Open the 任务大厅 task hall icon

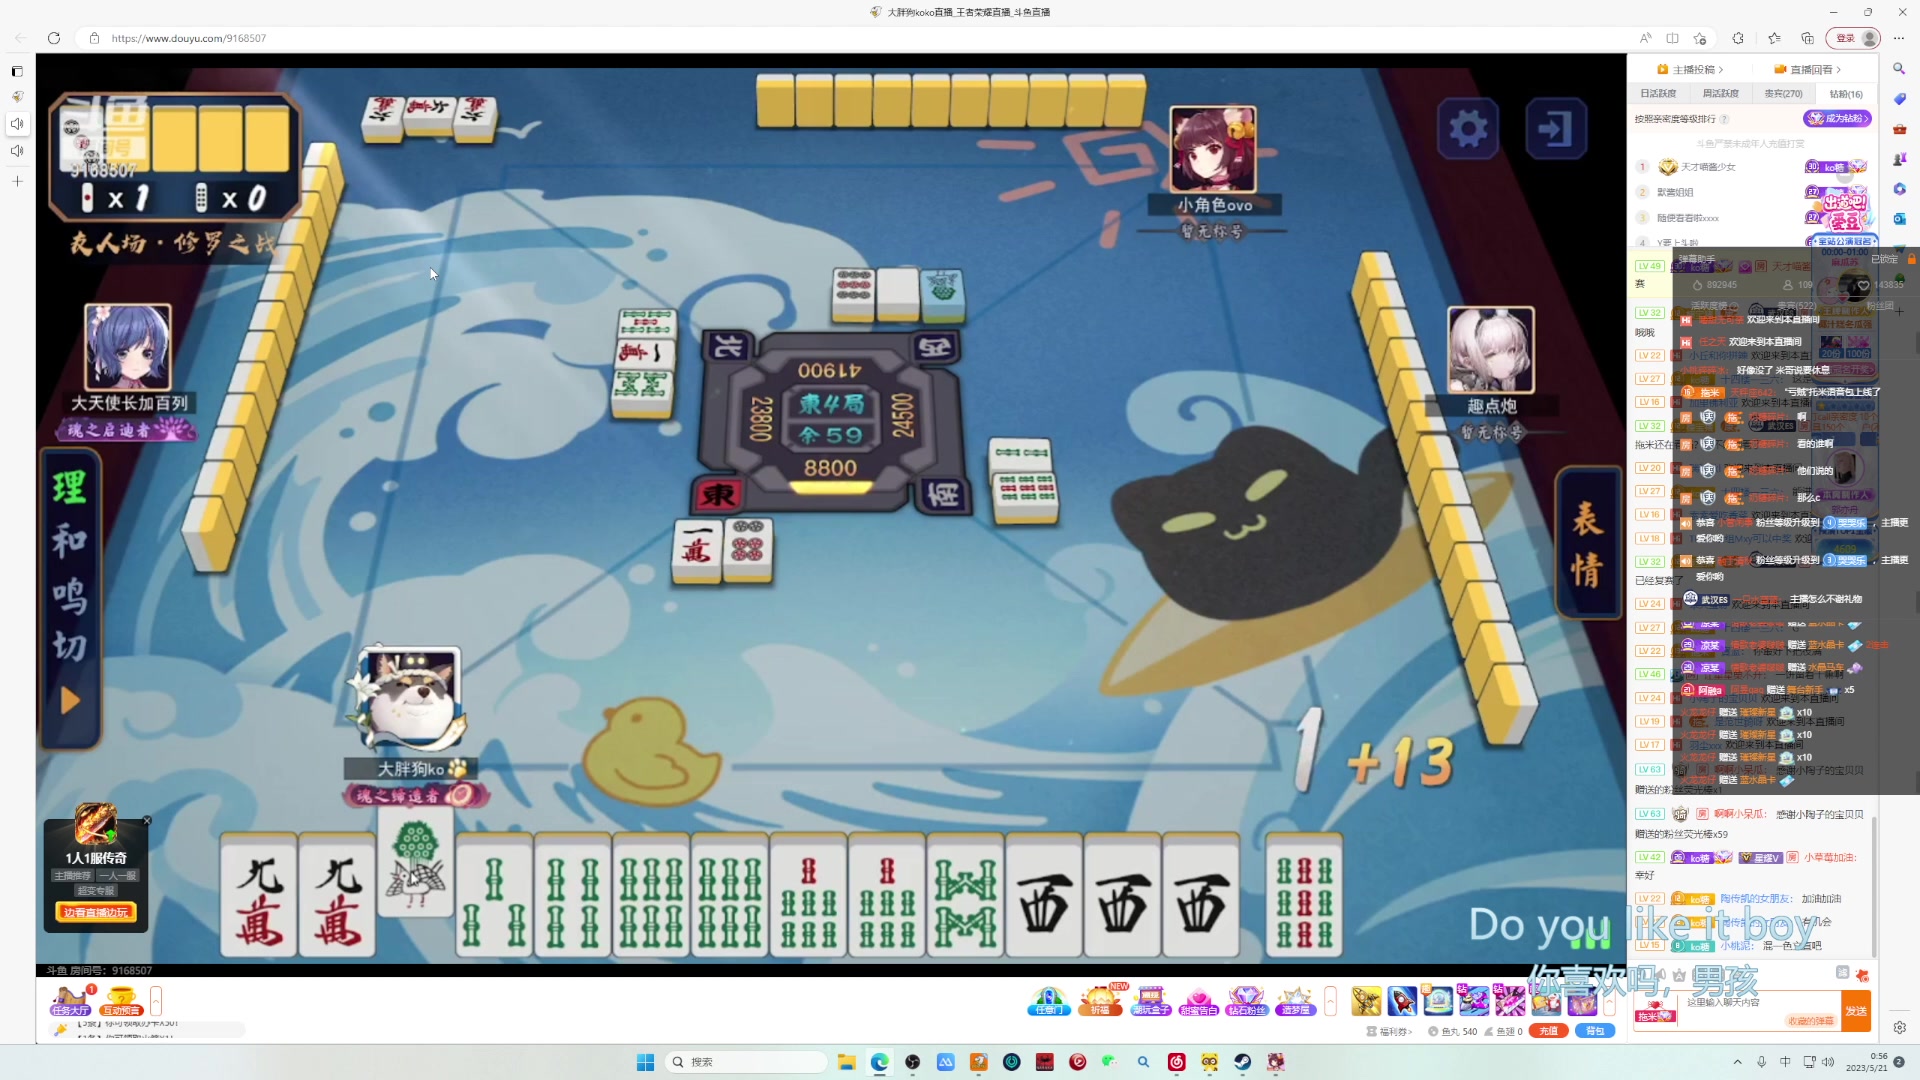tap(71, 1000)
